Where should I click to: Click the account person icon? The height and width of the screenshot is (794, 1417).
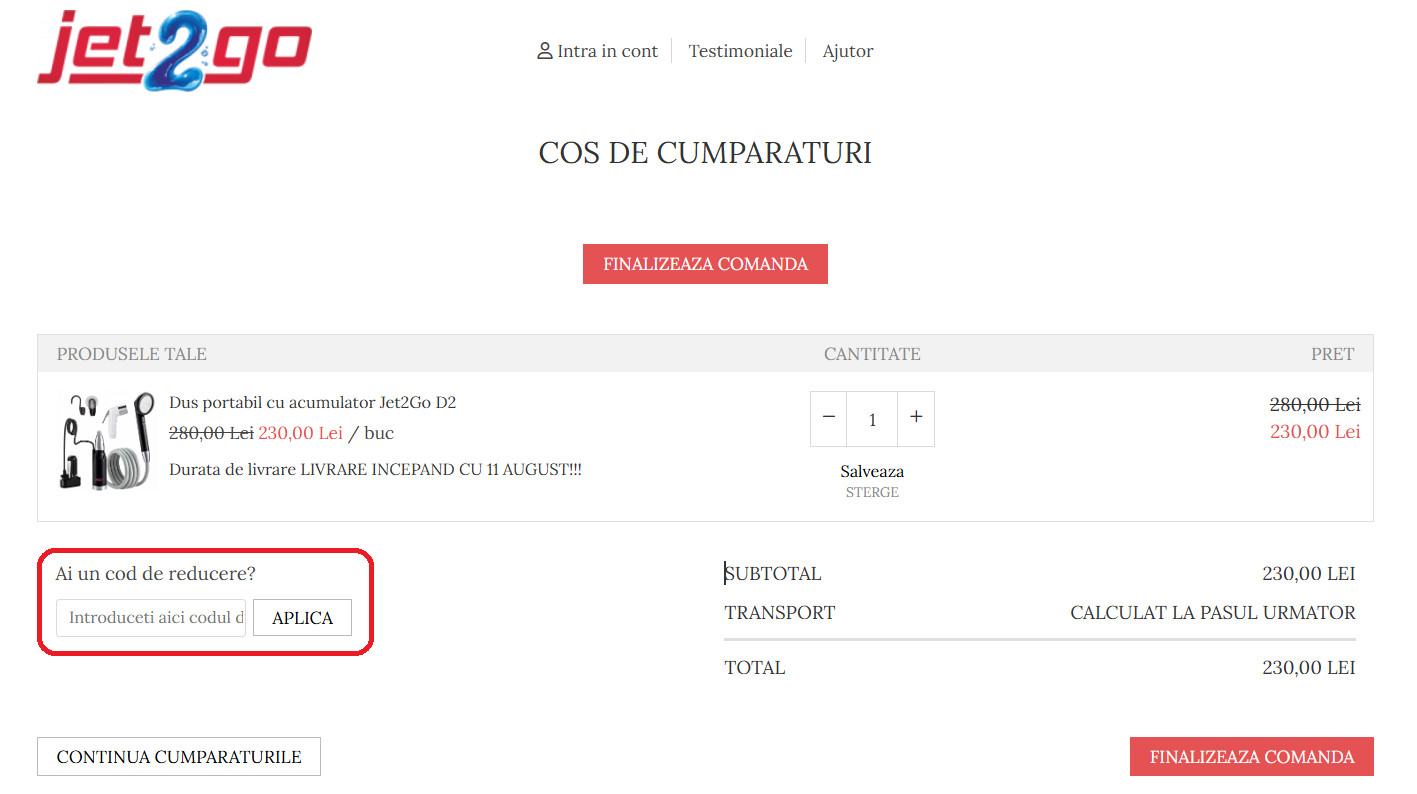544,50
